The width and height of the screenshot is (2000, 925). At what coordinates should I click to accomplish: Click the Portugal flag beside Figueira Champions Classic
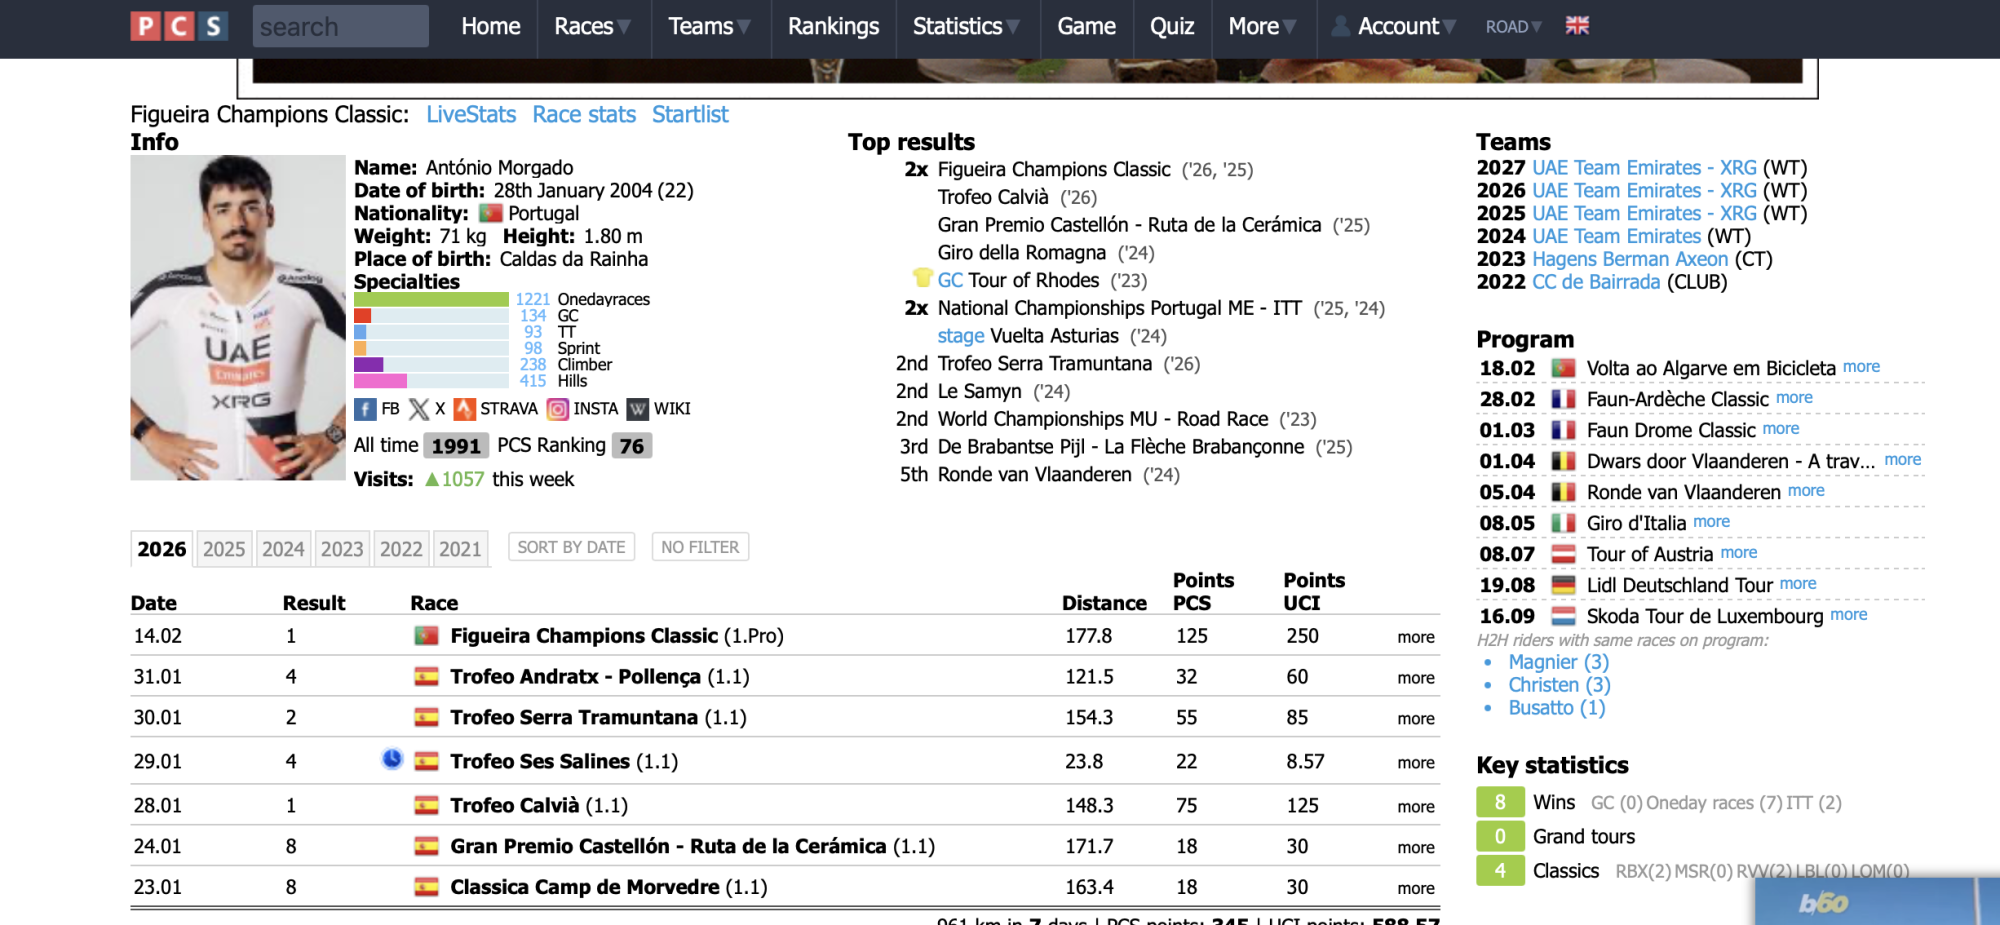pos(429,634)
